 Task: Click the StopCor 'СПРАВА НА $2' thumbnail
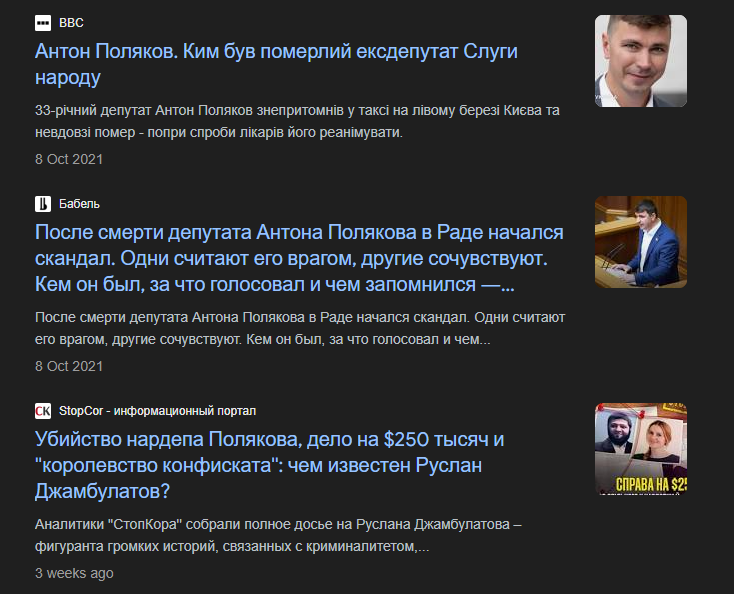coord(641,449)
